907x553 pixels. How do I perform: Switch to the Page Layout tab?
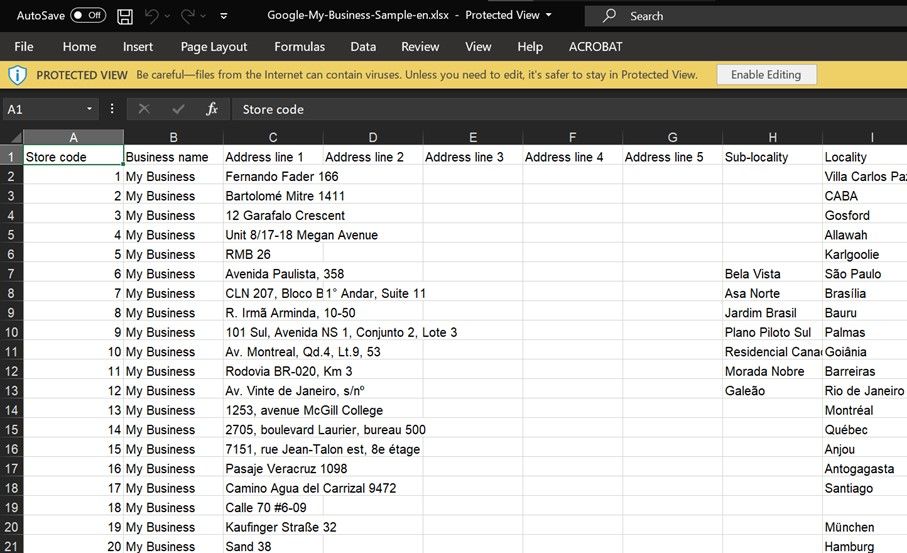coord(213,47)
